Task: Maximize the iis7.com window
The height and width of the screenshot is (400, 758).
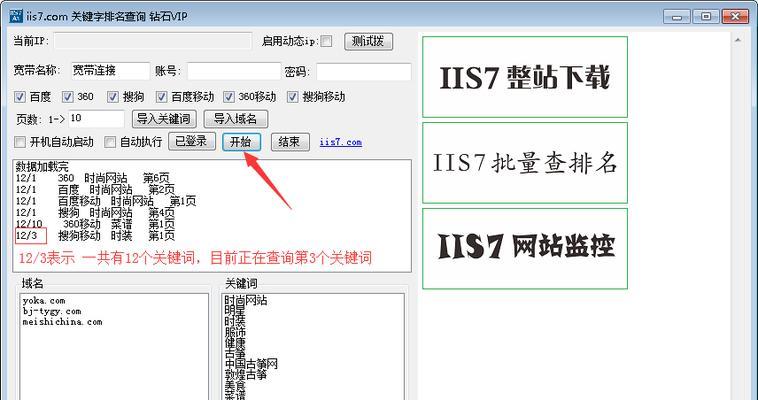Action: click(706, 16)
